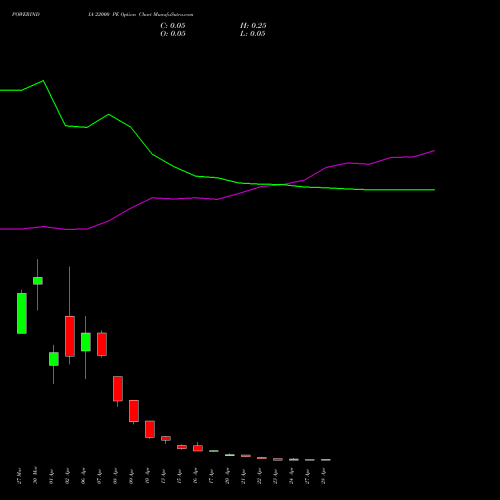This screenshot has height=500, width=500.
Task: Select the 08 Apr date label
Action: coord(115,476)
